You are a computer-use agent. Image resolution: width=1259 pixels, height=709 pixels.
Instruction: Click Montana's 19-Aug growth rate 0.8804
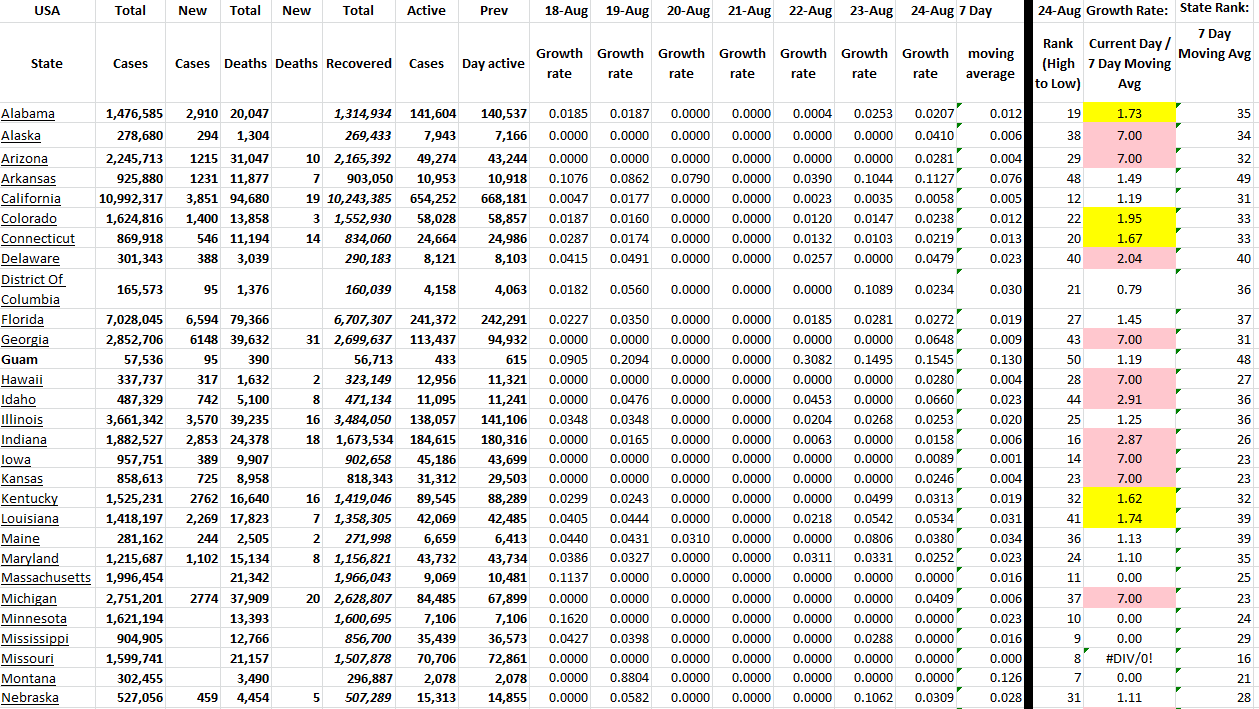[x=620, y=678]
